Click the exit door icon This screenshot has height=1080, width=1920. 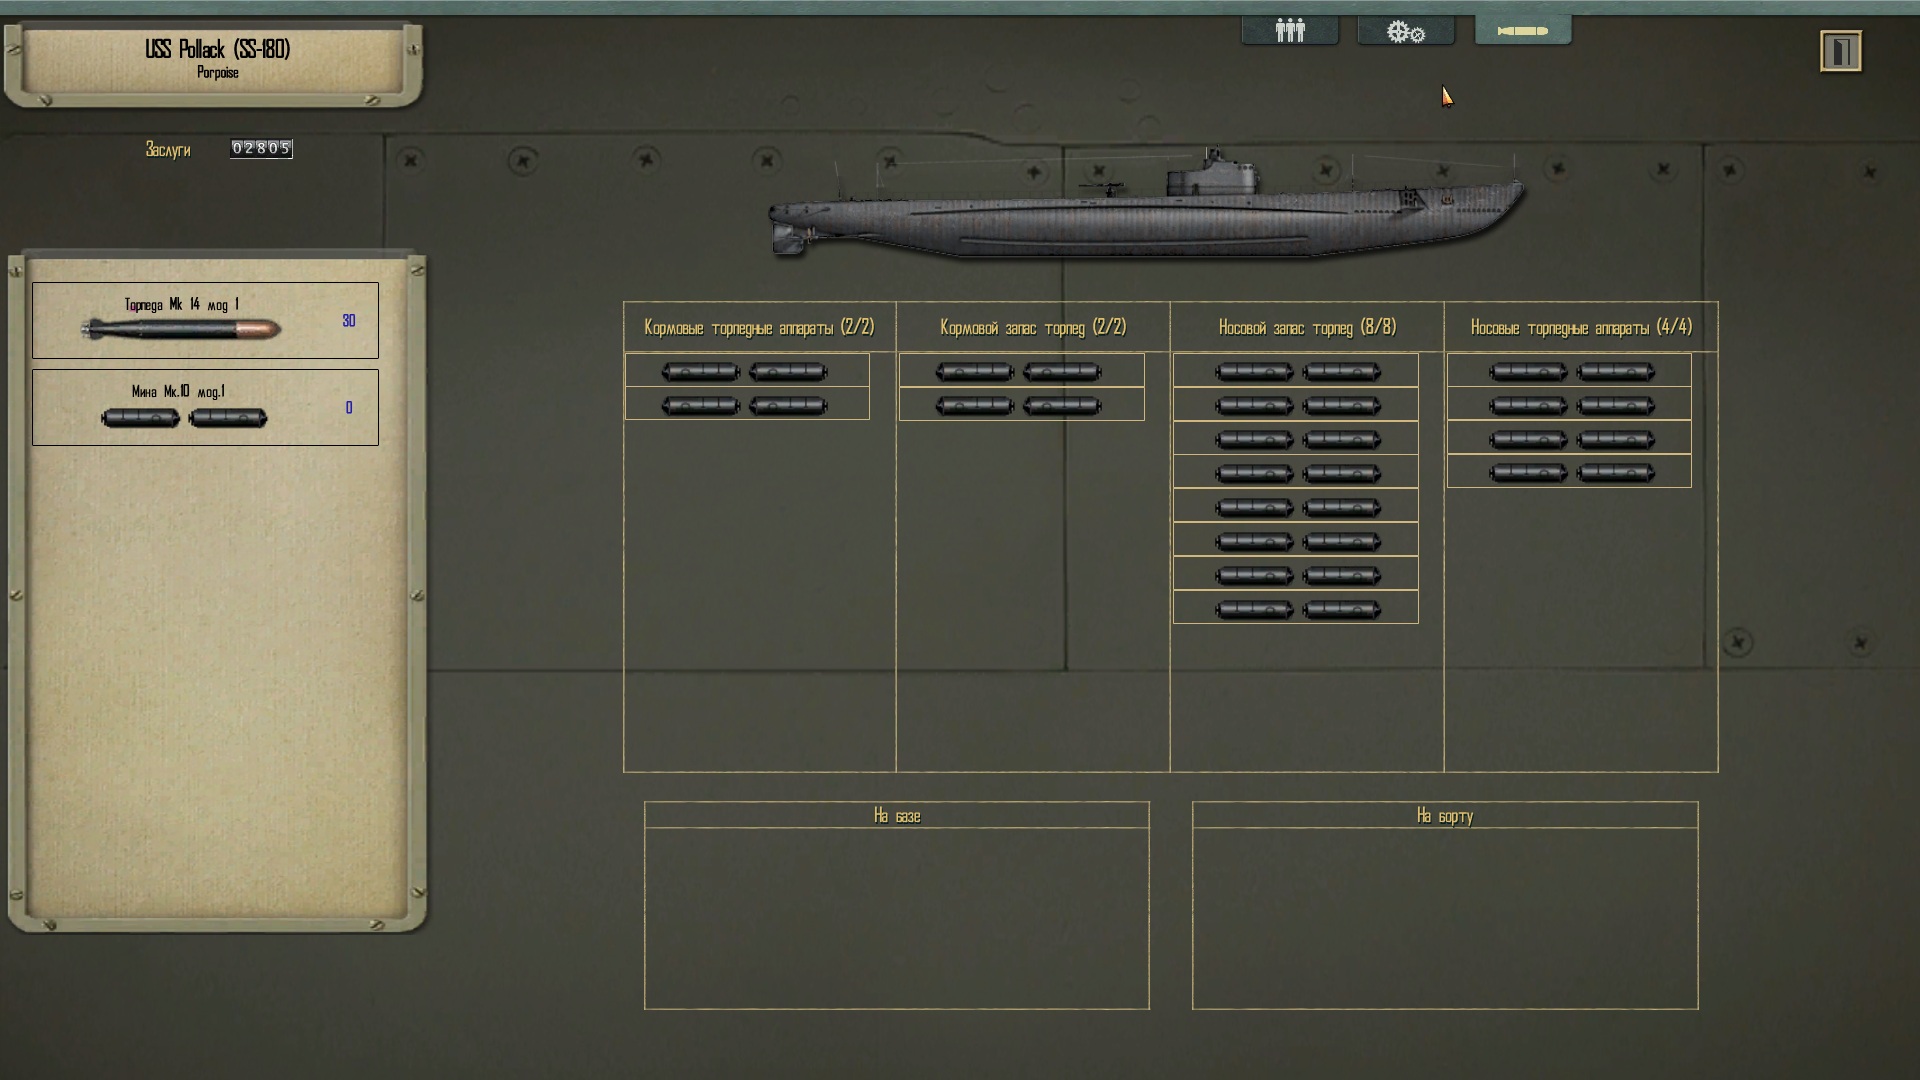1840,51
